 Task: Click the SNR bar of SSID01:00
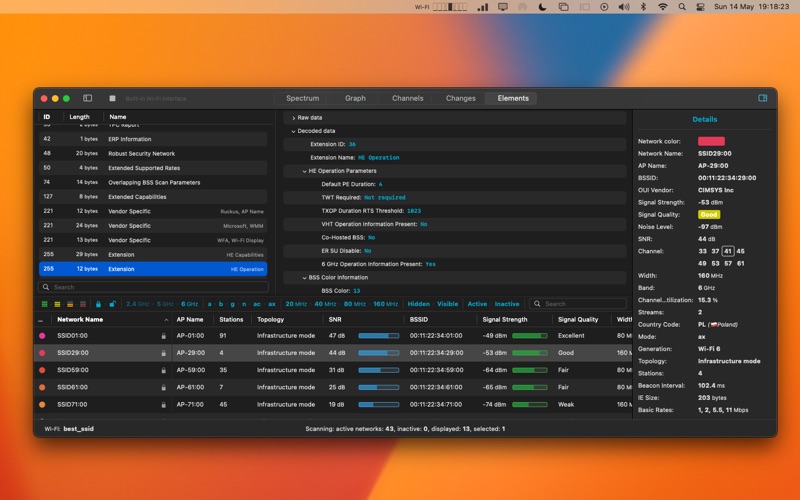(x=379, y=336)
